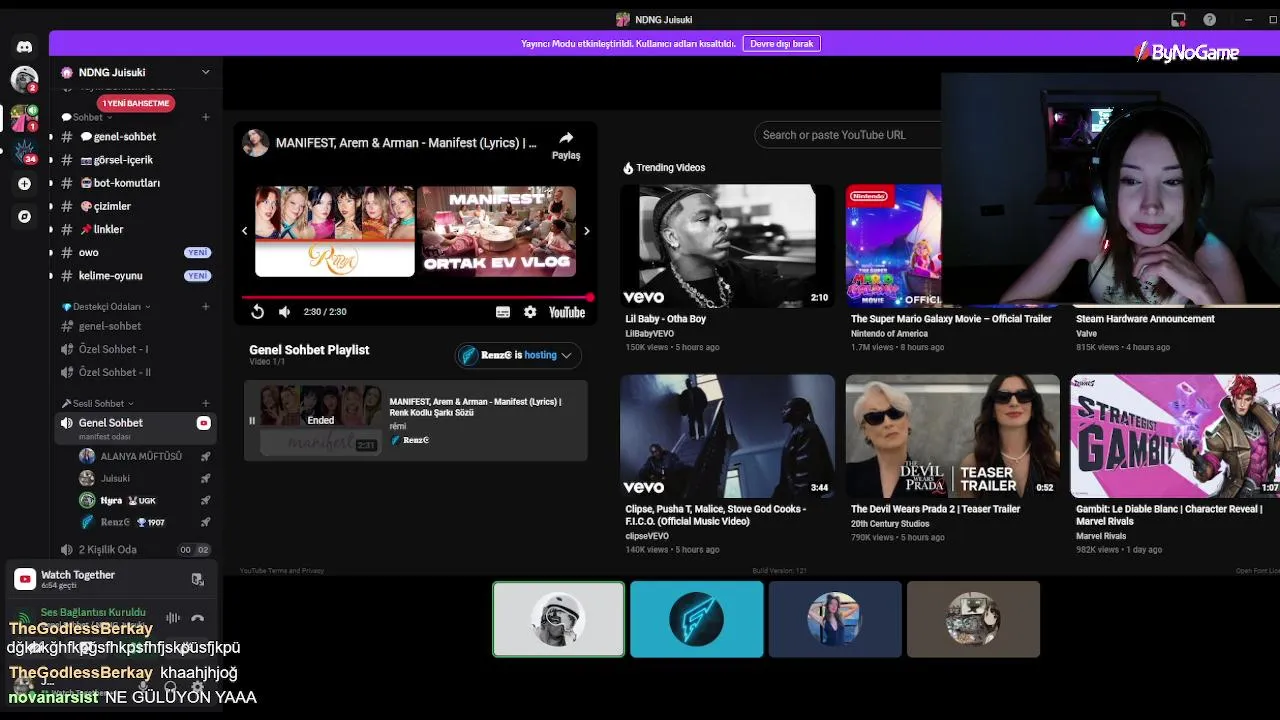Open Discord home direct messages icon

(x=24, y=47)
